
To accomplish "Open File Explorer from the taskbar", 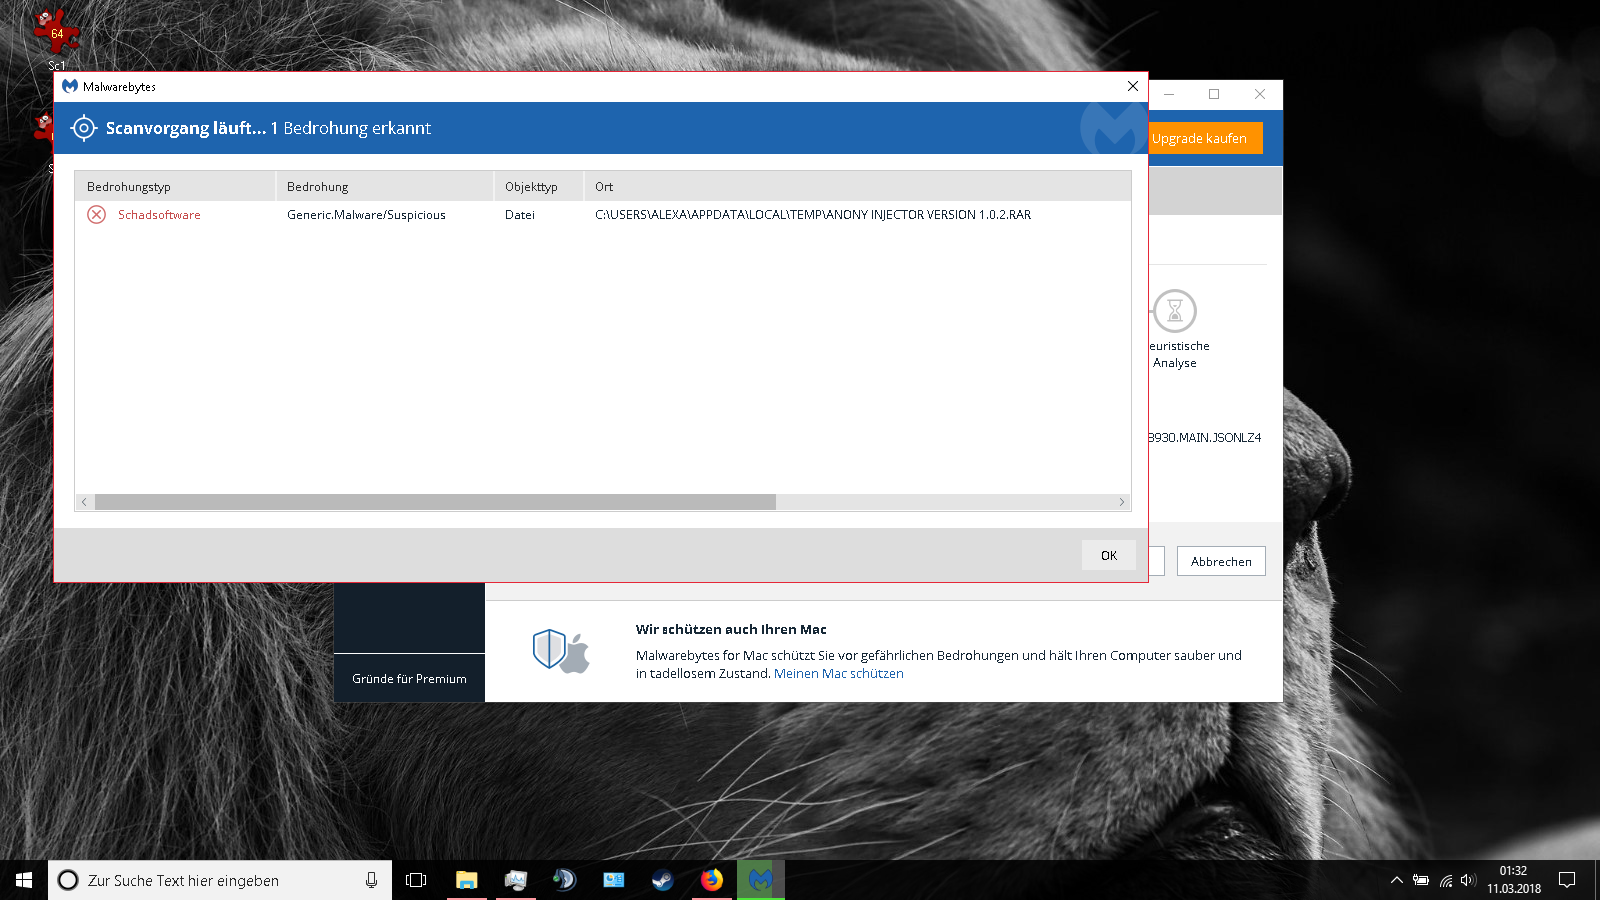I will tap(466, 880).
